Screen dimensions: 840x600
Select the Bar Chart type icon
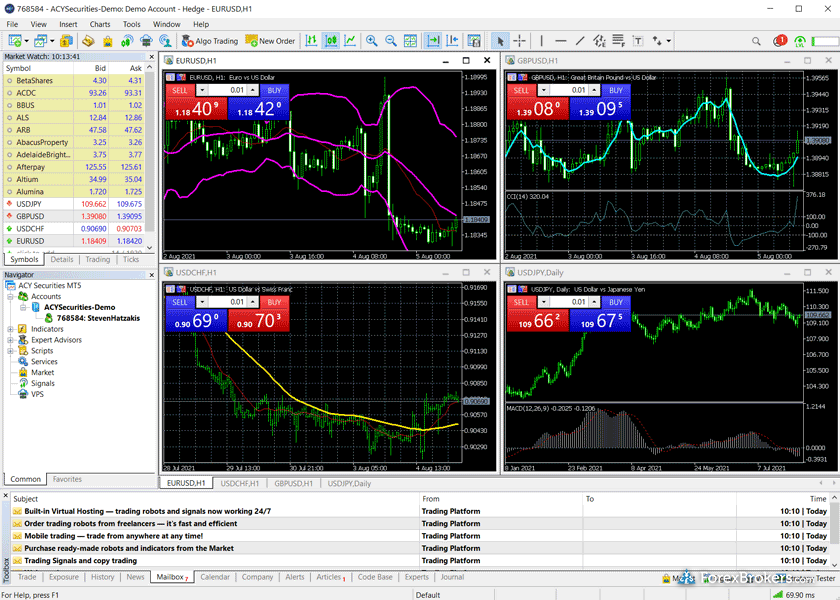point(311,41)
